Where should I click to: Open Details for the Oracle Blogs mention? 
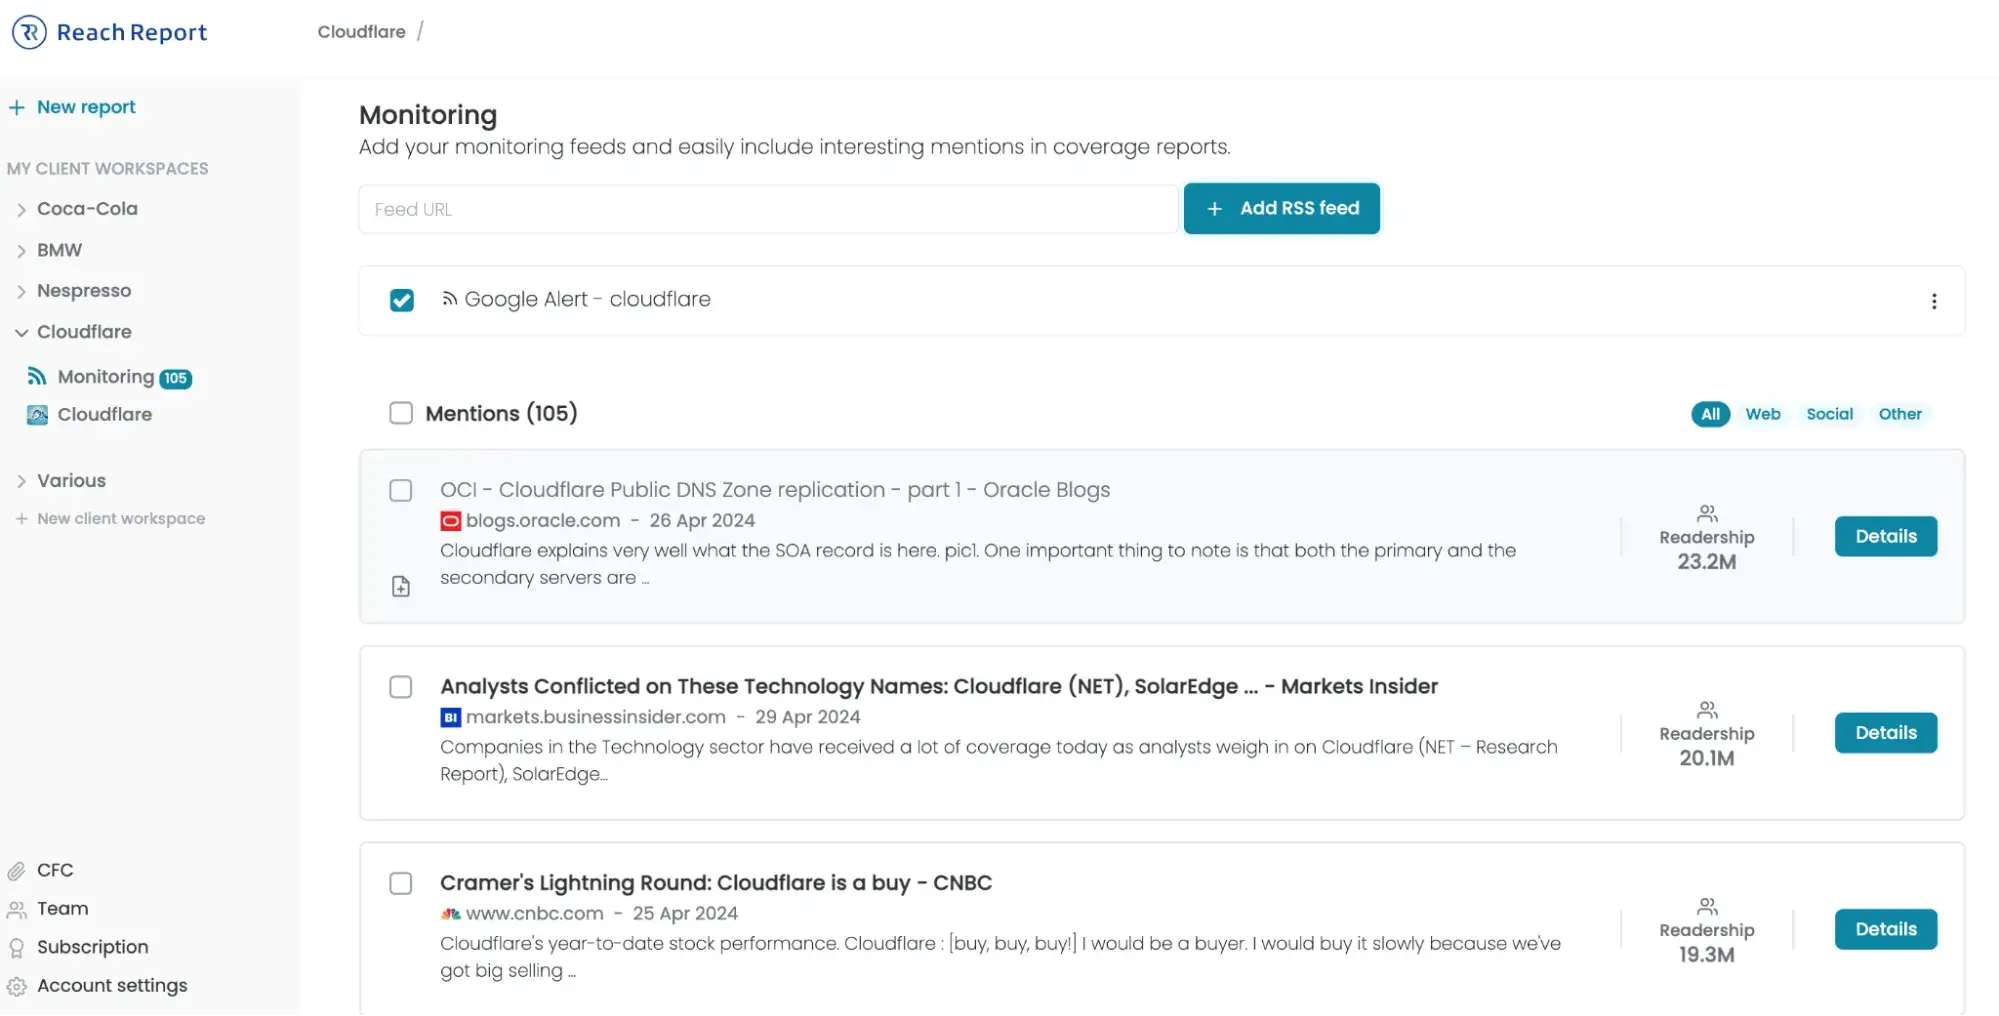click(1886, 536)
